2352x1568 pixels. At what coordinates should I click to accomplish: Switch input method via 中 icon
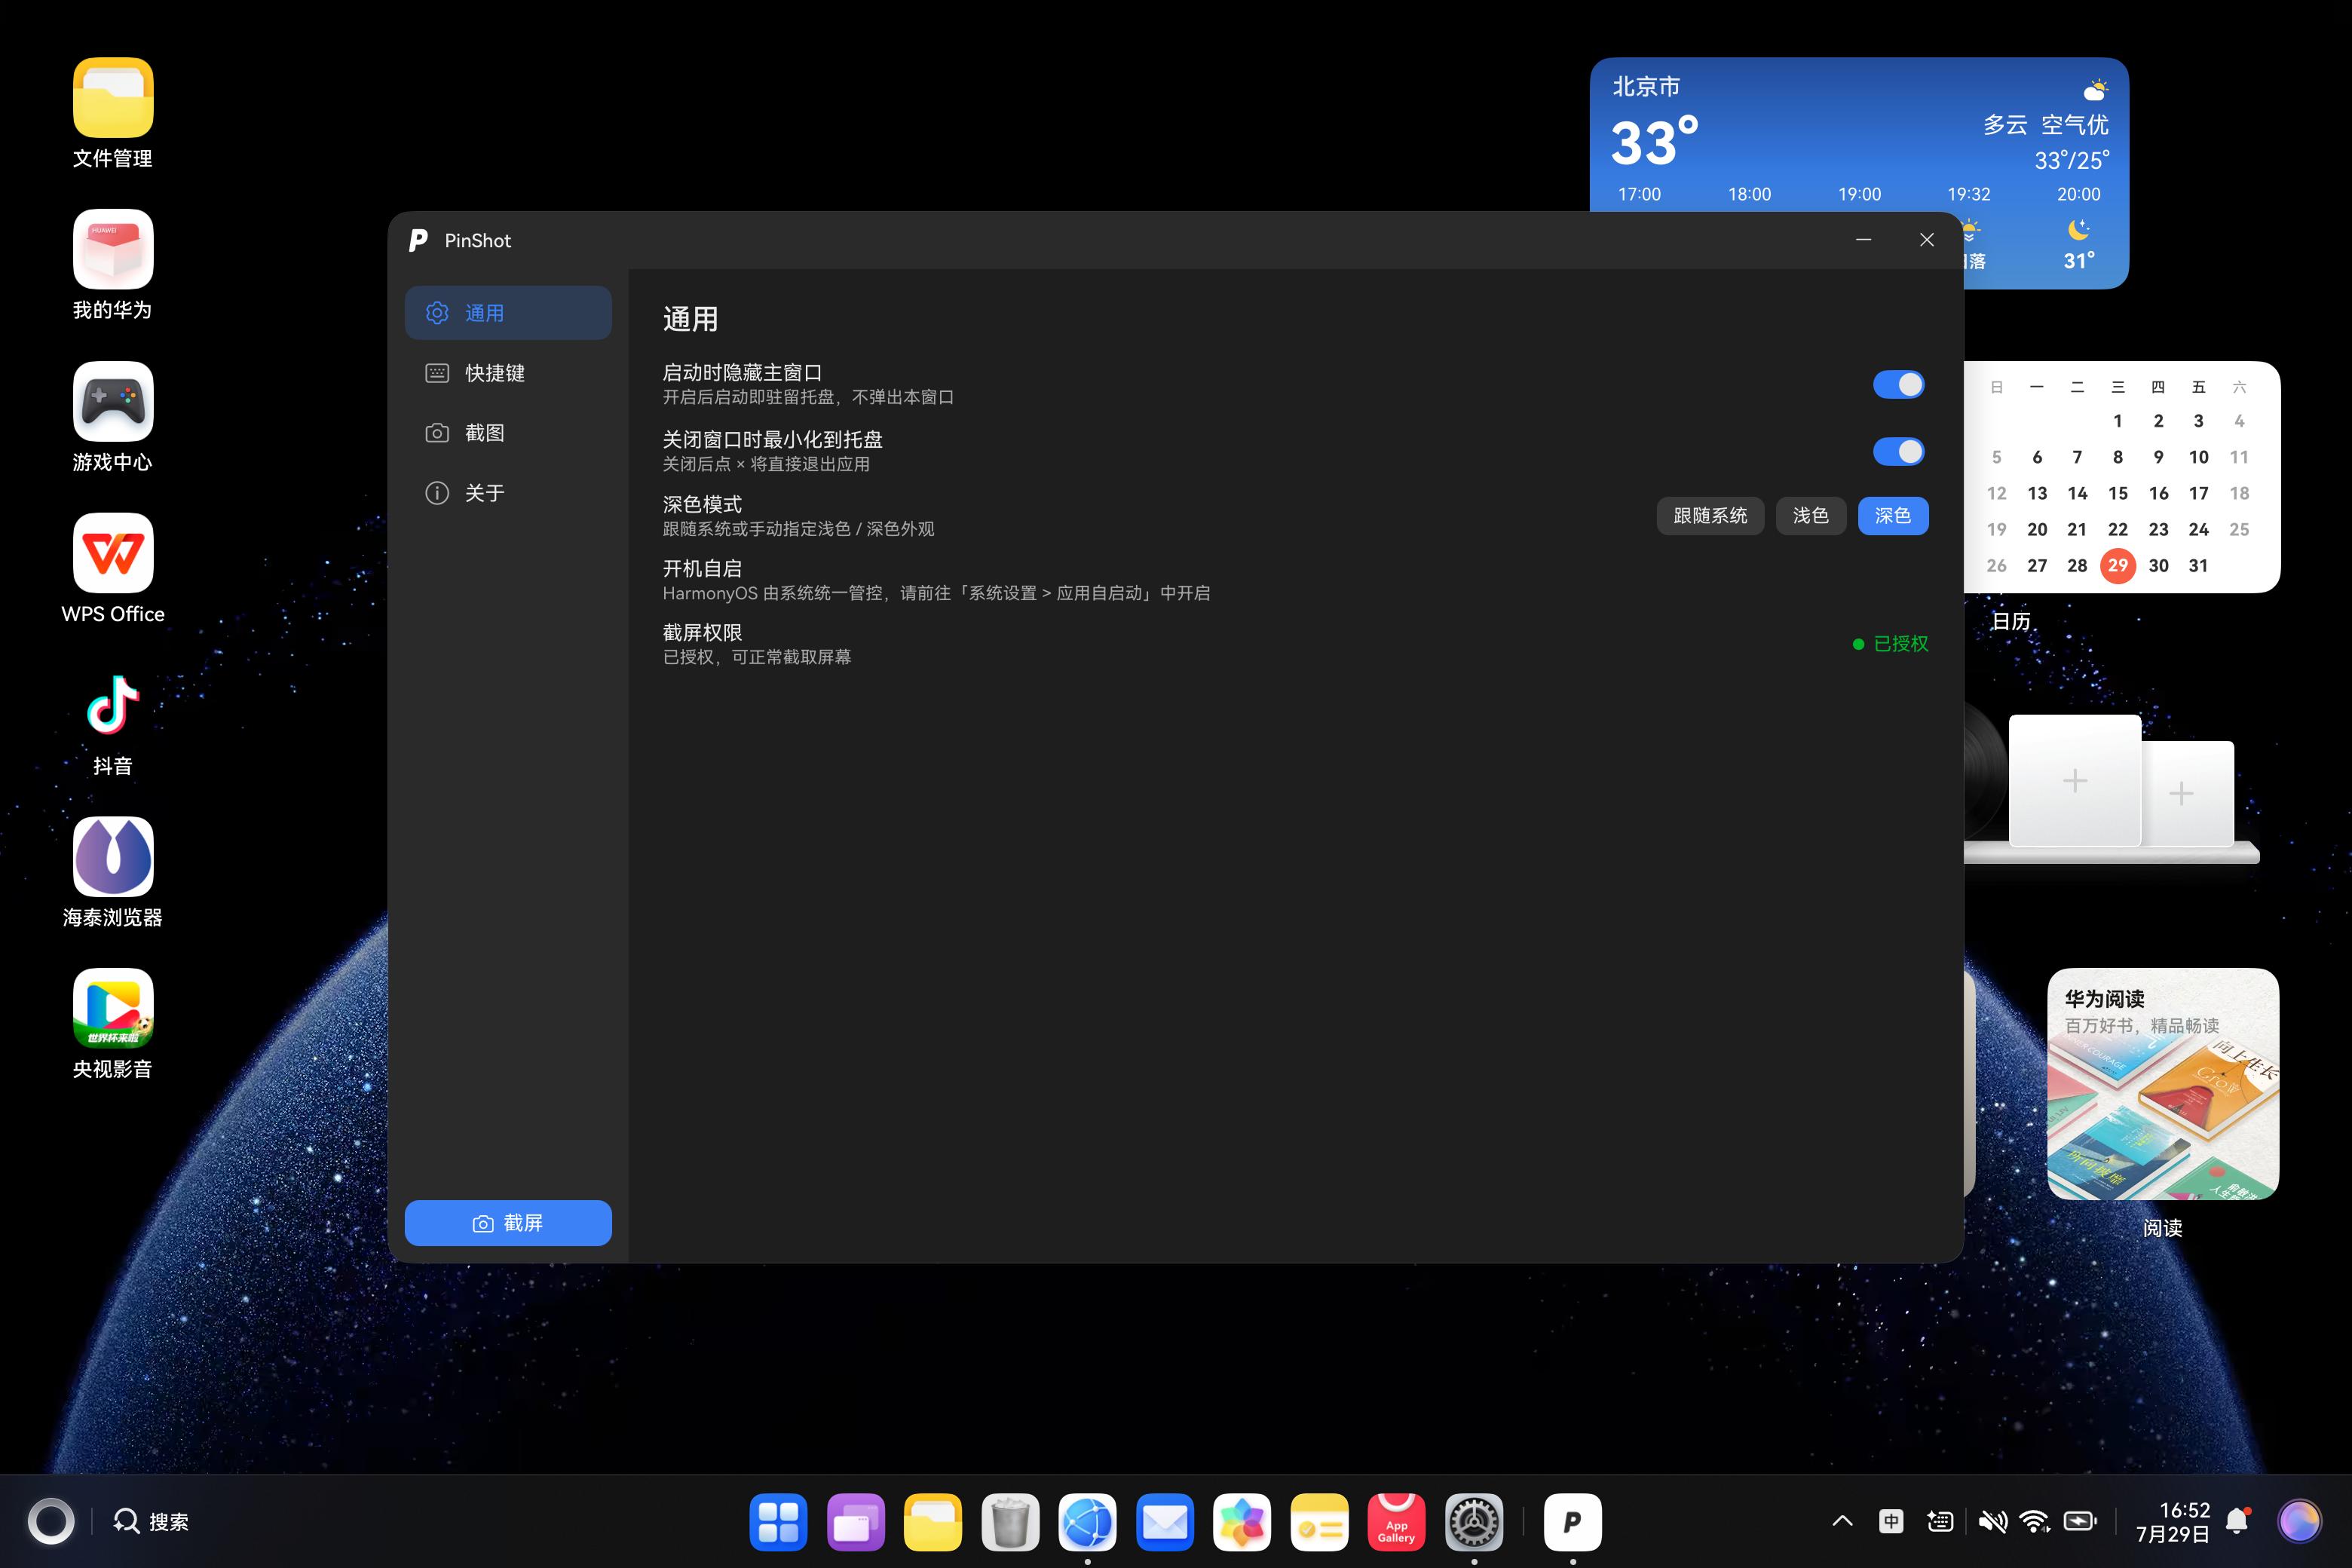(x=1891, y=1522)
